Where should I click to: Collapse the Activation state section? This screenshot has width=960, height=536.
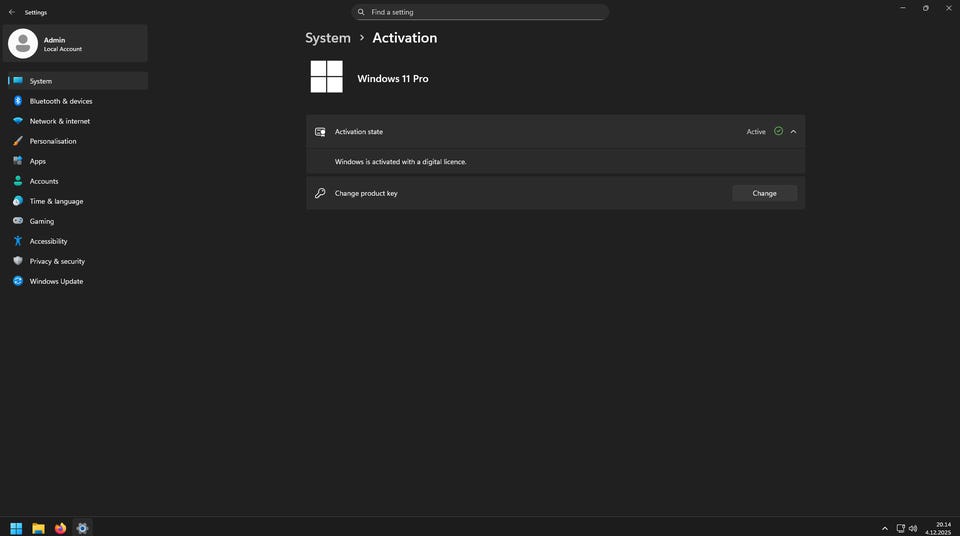pos(793,132)
